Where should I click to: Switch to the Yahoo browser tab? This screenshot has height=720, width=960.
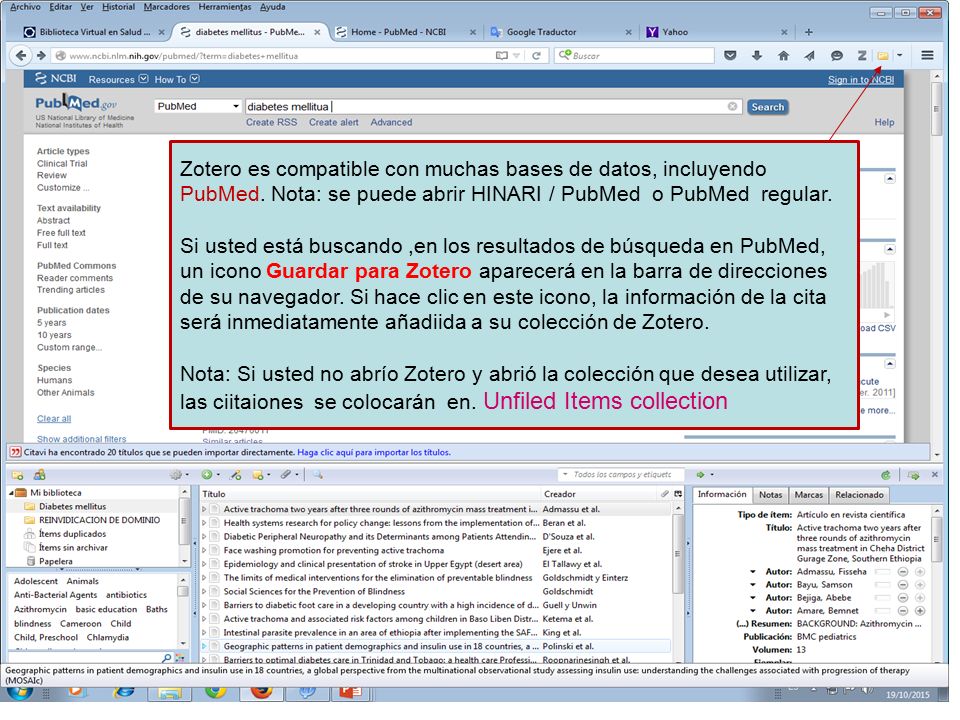tap(717, 32)
